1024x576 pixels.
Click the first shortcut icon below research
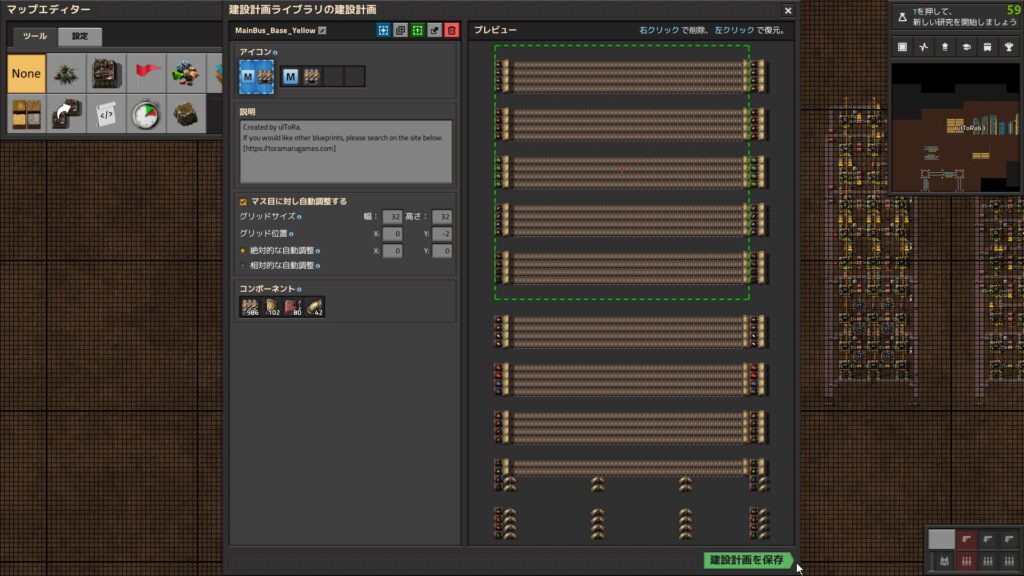tap(903, 47)
